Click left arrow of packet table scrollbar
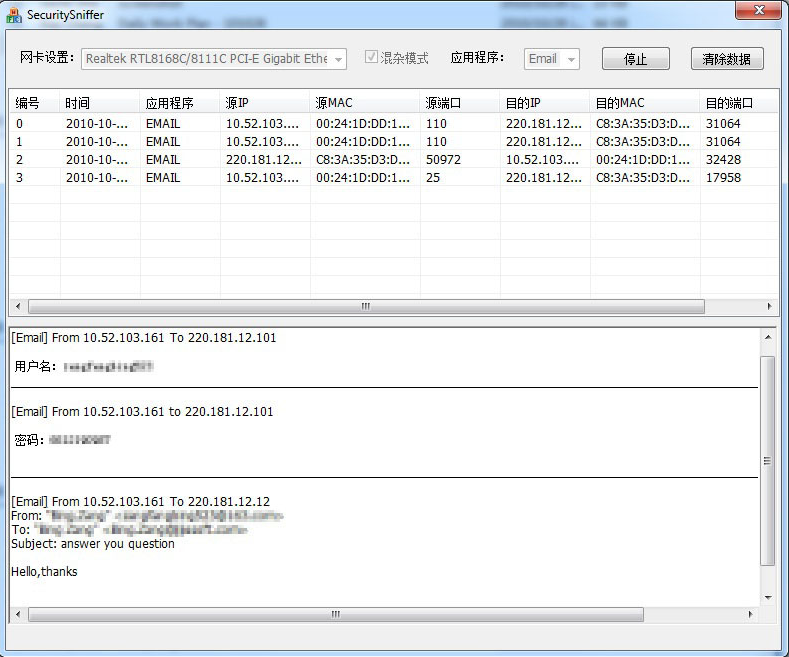The height and width of the screenshot is (657, 789). [17, 307]
